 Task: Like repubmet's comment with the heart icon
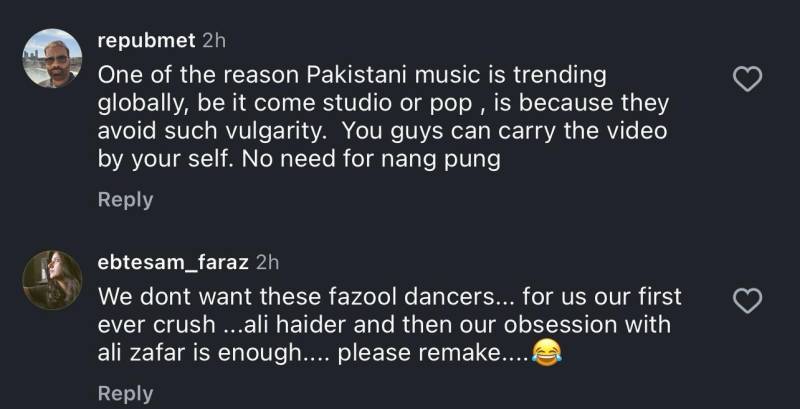point(747,80)
